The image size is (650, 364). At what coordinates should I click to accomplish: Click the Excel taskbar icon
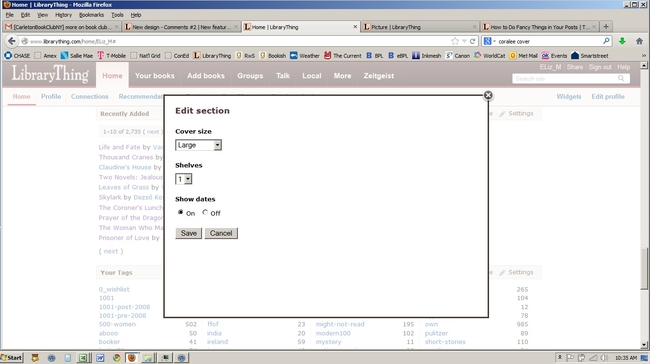83,357
